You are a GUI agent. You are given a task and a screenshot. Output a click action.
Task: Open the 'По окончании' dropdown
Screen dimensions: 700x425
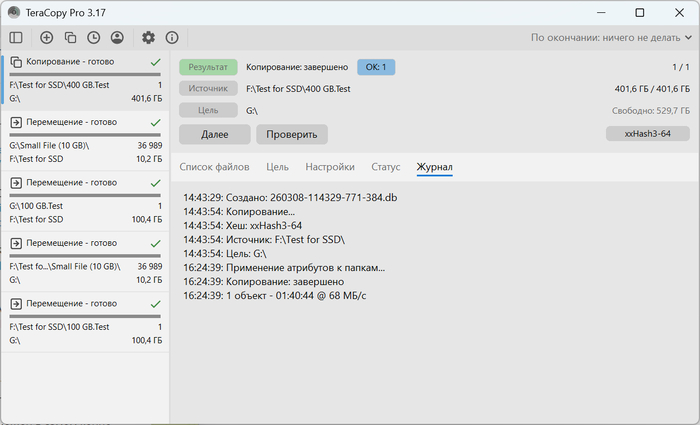click(610, 38)
